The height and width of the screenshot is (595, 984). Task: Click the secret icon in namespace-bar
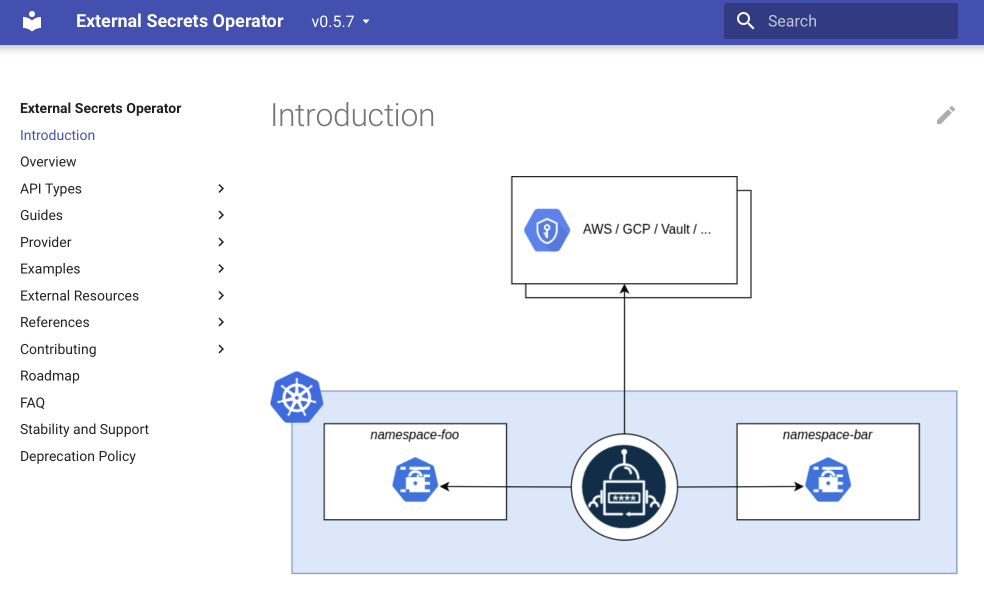(x=828, y=481)
